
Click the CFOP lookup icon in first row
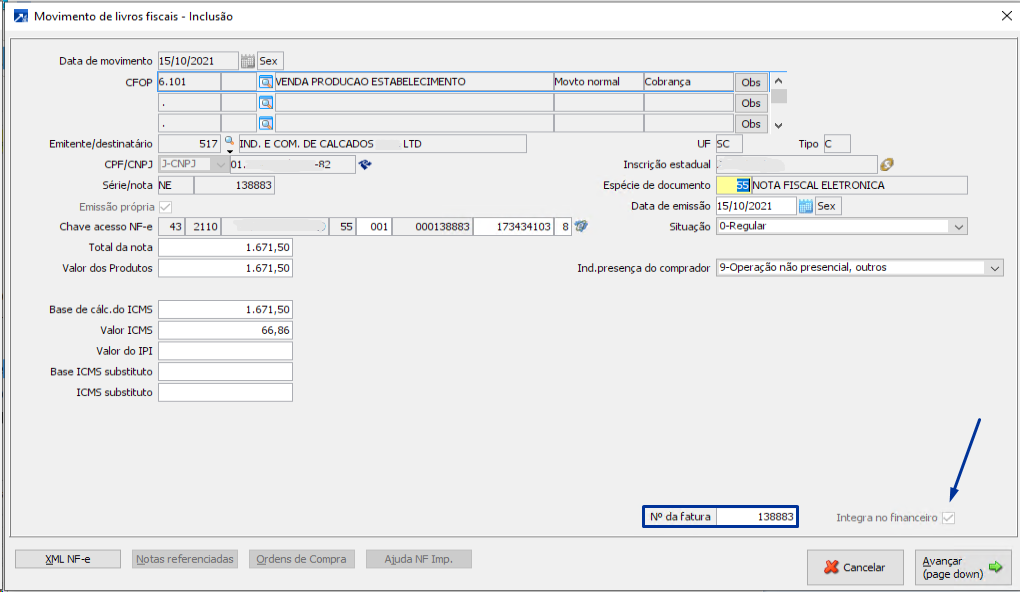(266, 82)
